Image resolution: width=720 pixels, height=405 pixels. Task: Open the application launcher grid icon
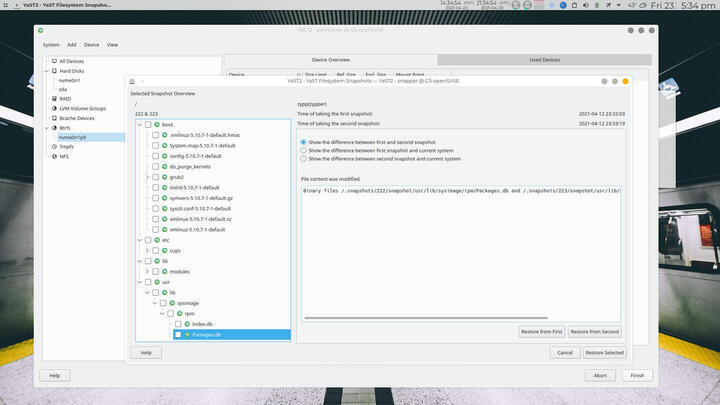click(6, 5)
